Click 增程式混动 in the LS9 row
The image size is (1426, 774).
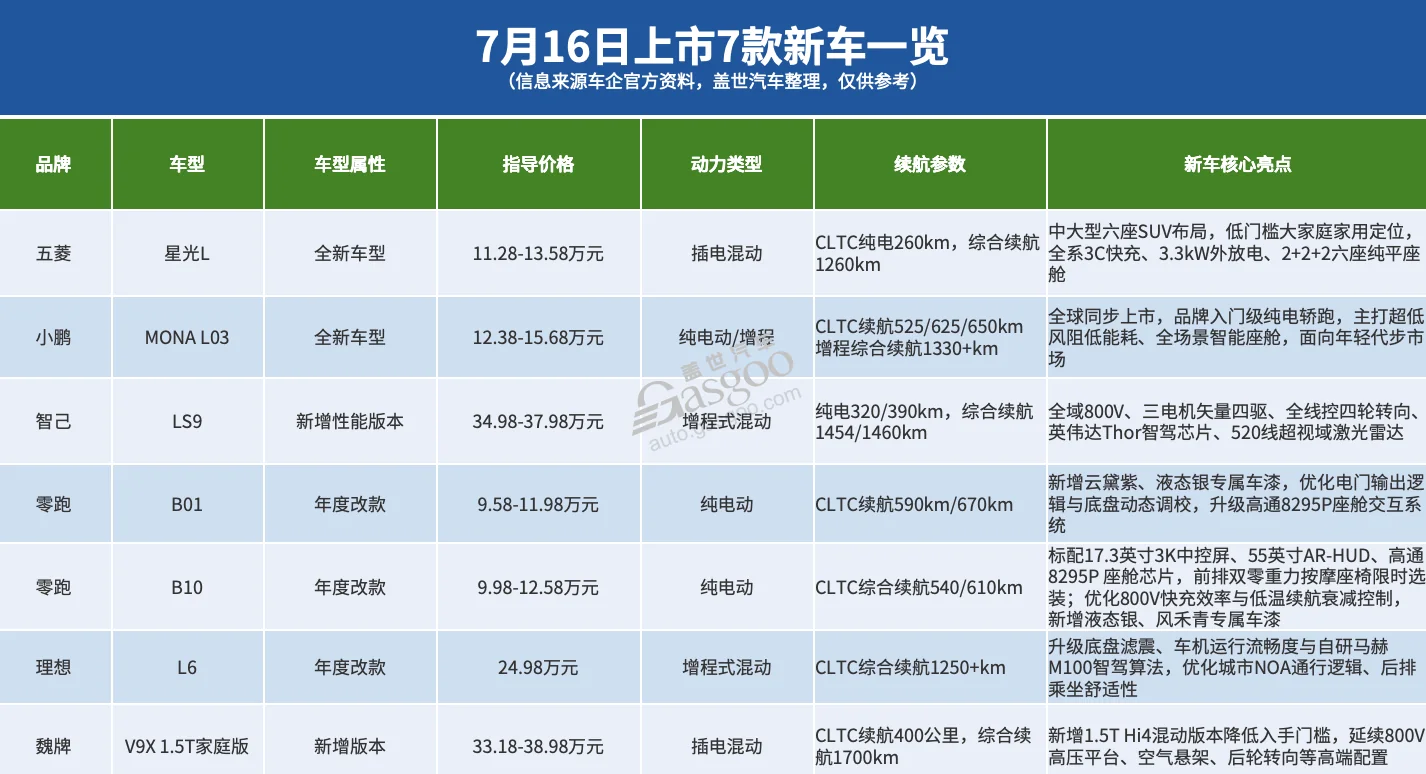point(727,421)
